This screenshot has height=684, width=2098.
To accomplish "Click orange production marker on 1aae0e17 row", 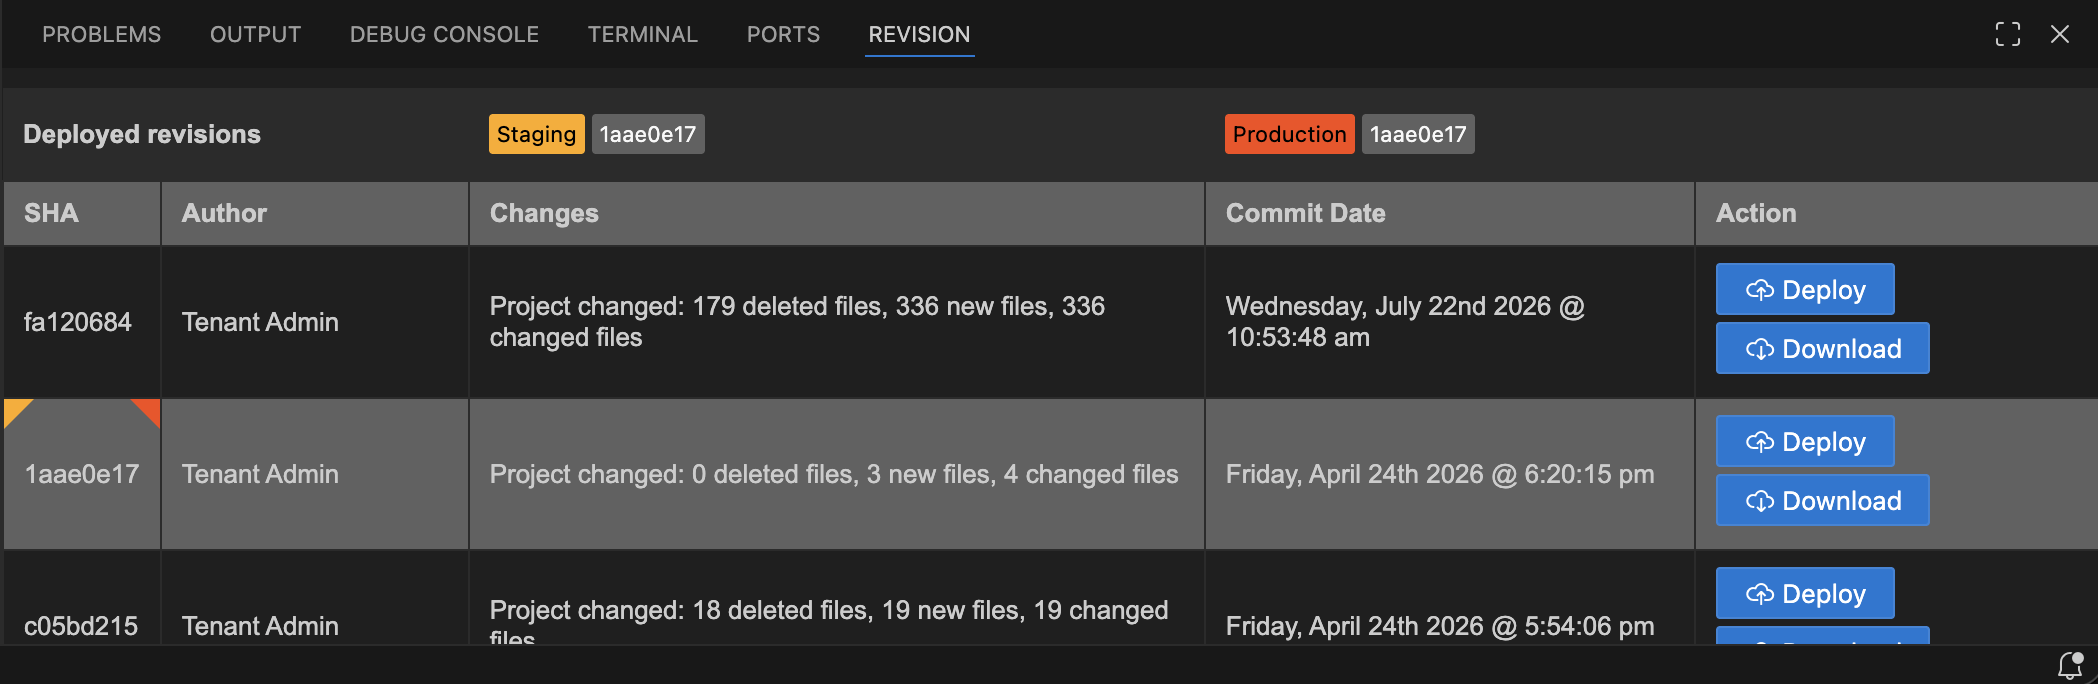I will (149, 410).
